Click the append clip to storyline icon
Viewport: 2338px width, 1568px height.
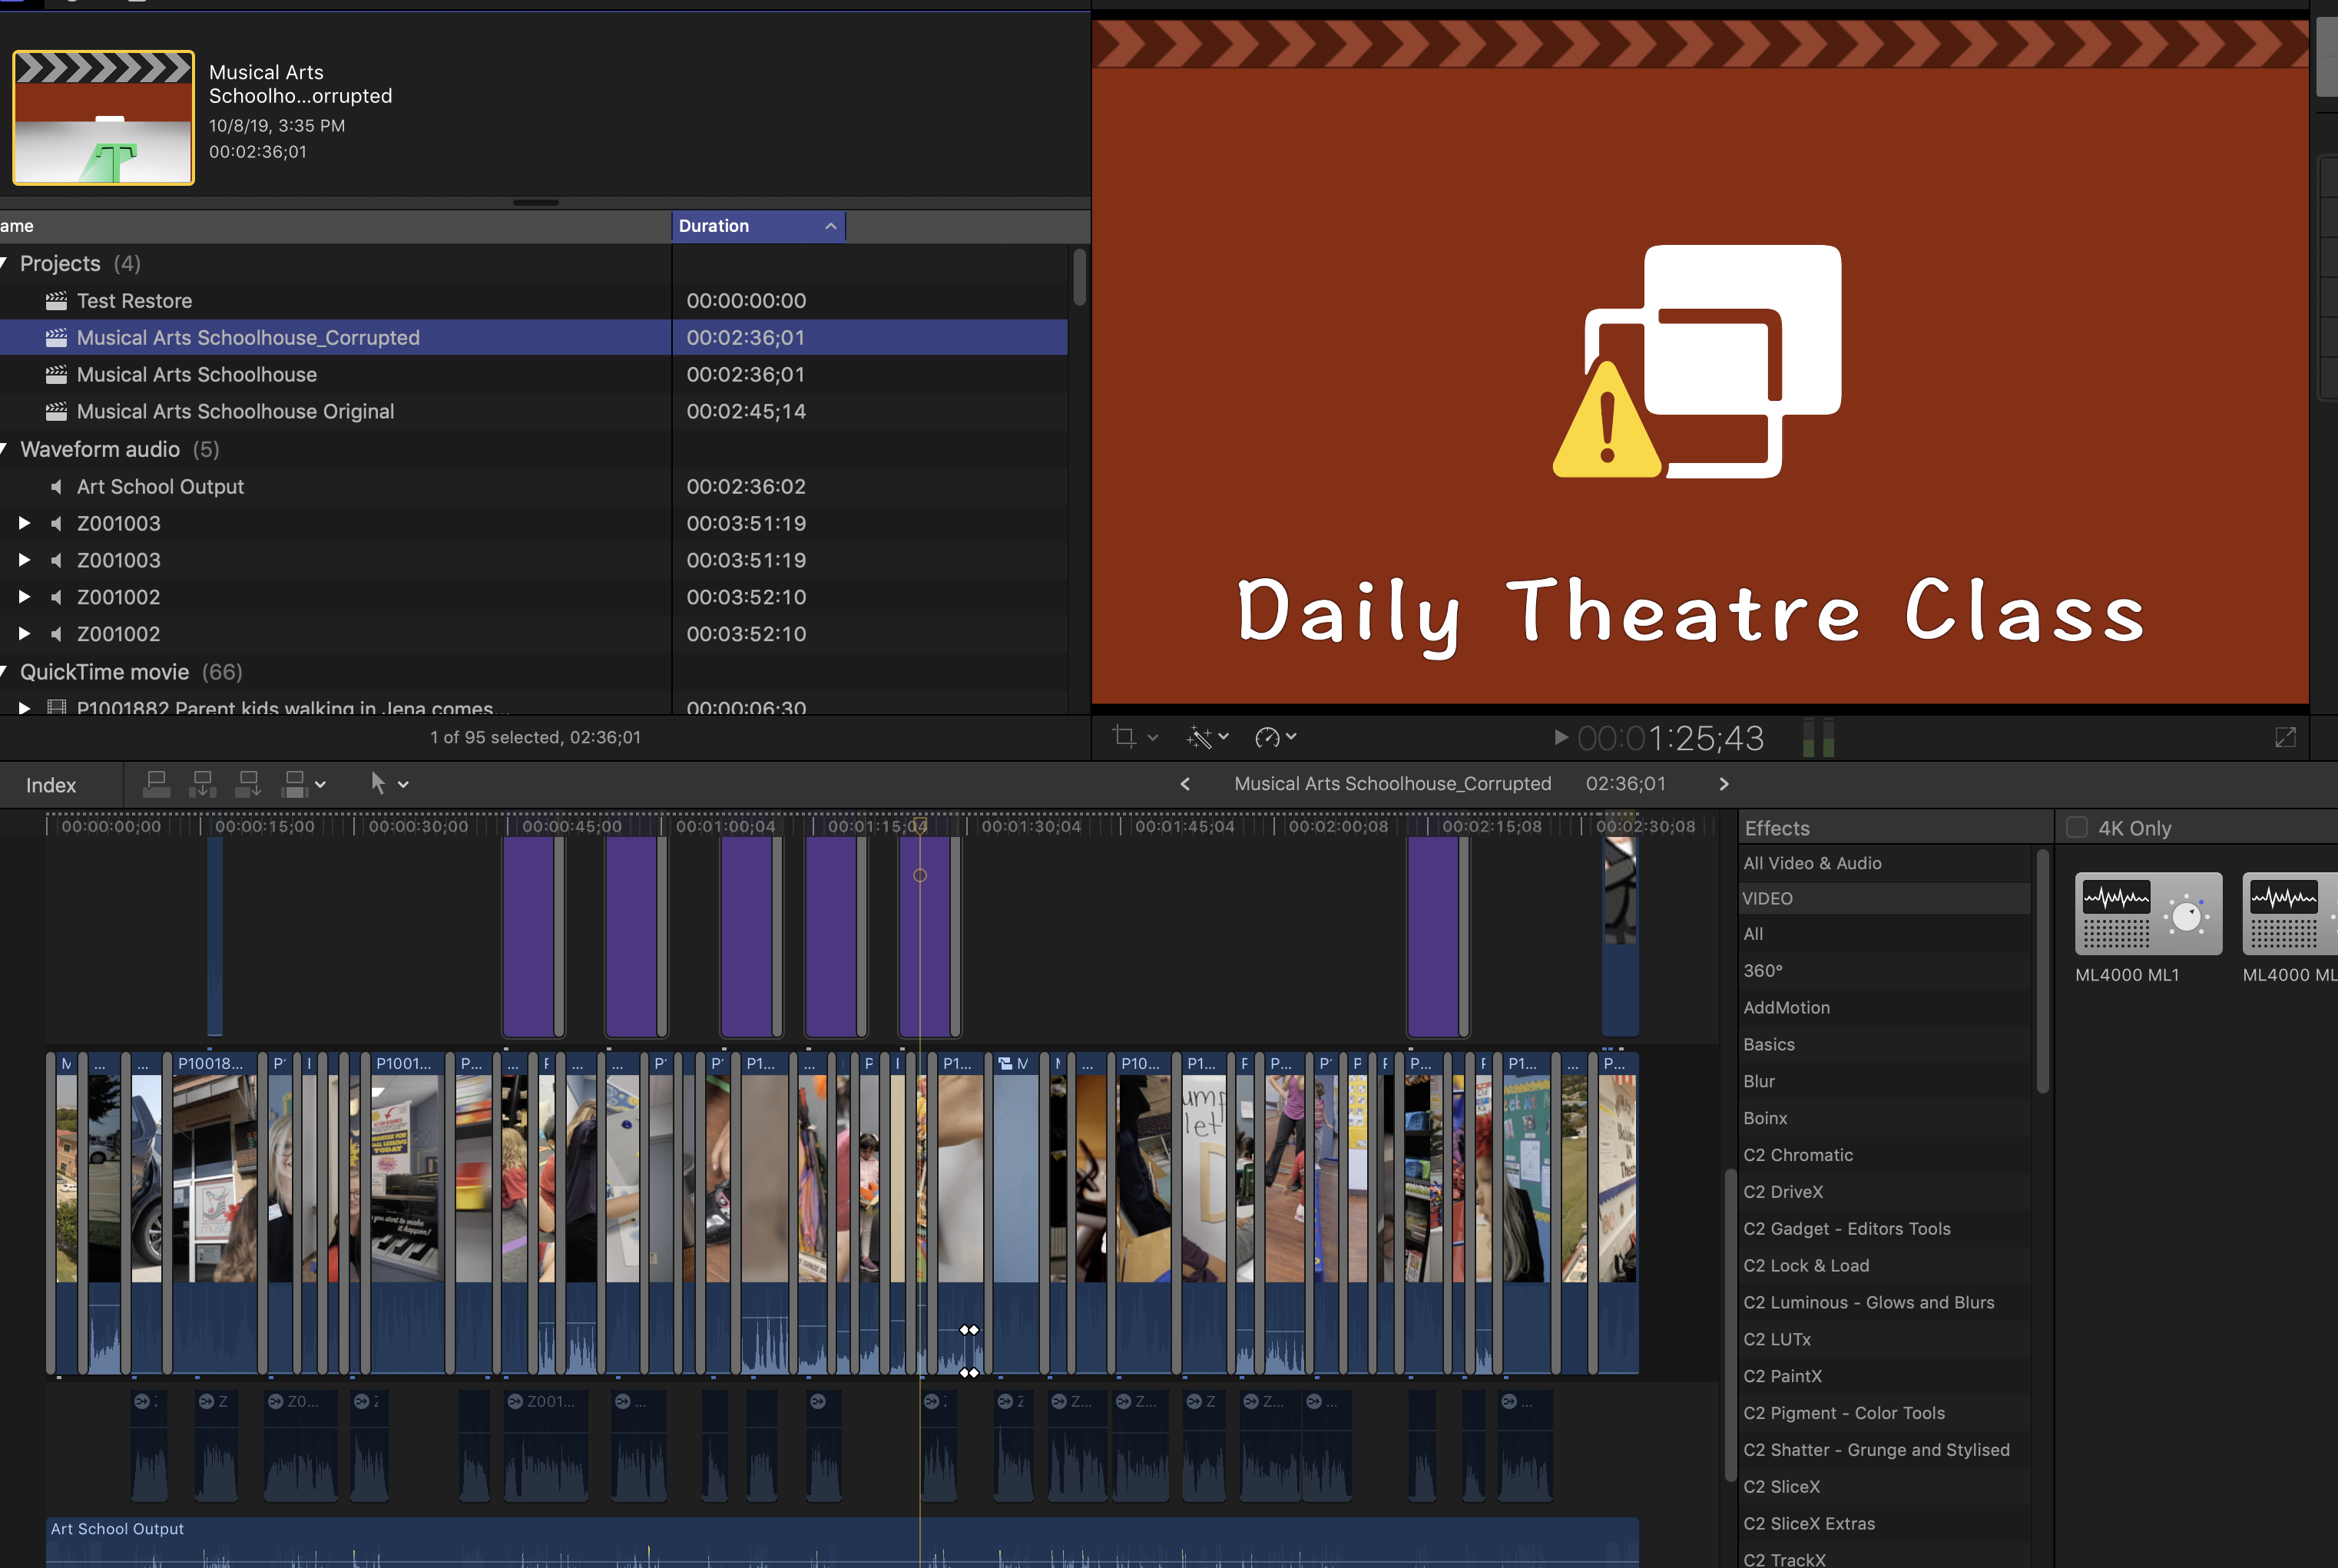point(248,784)
